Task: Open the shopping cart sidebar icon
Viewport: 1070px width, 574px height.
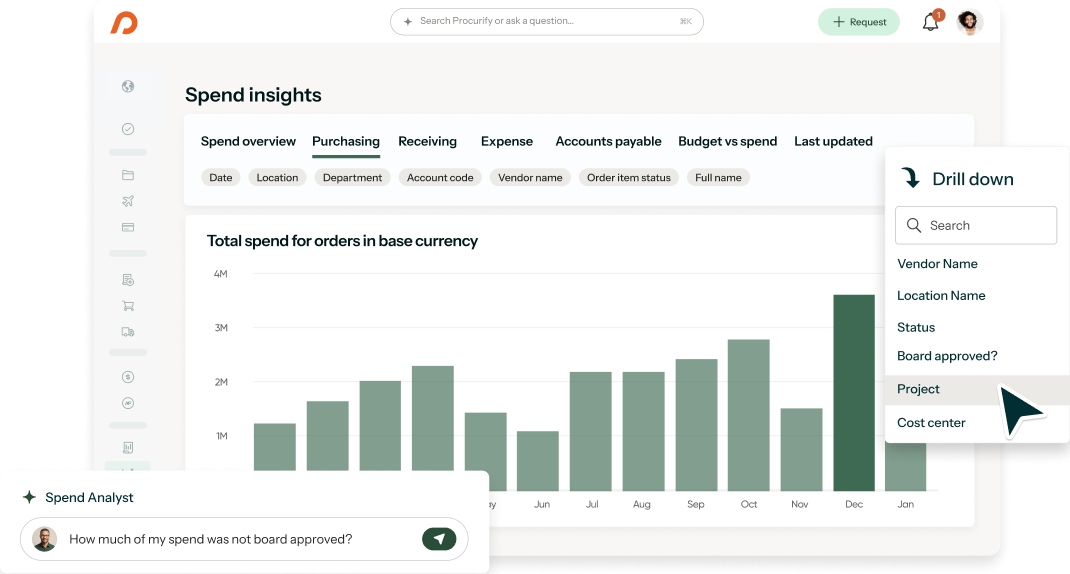Action: (128, 306)
